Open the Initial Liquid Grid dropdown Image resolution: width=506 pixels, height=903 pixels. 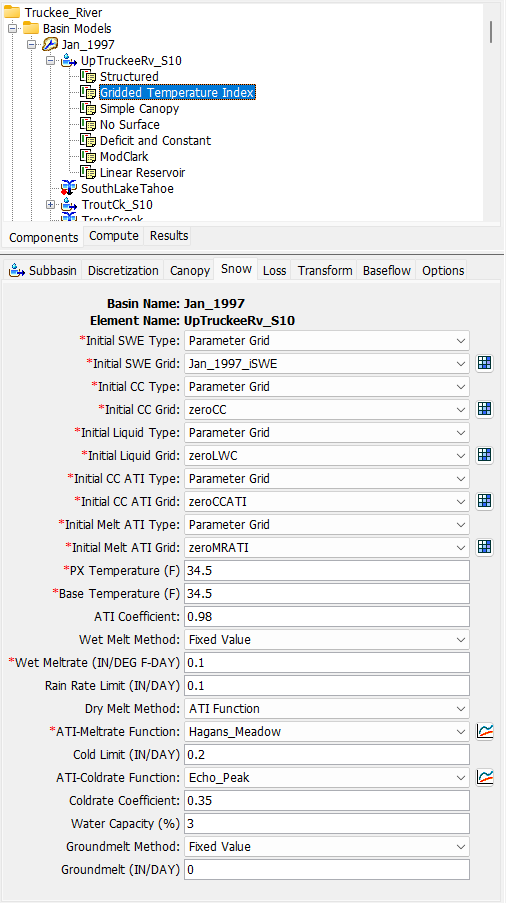tap(327, 456)
